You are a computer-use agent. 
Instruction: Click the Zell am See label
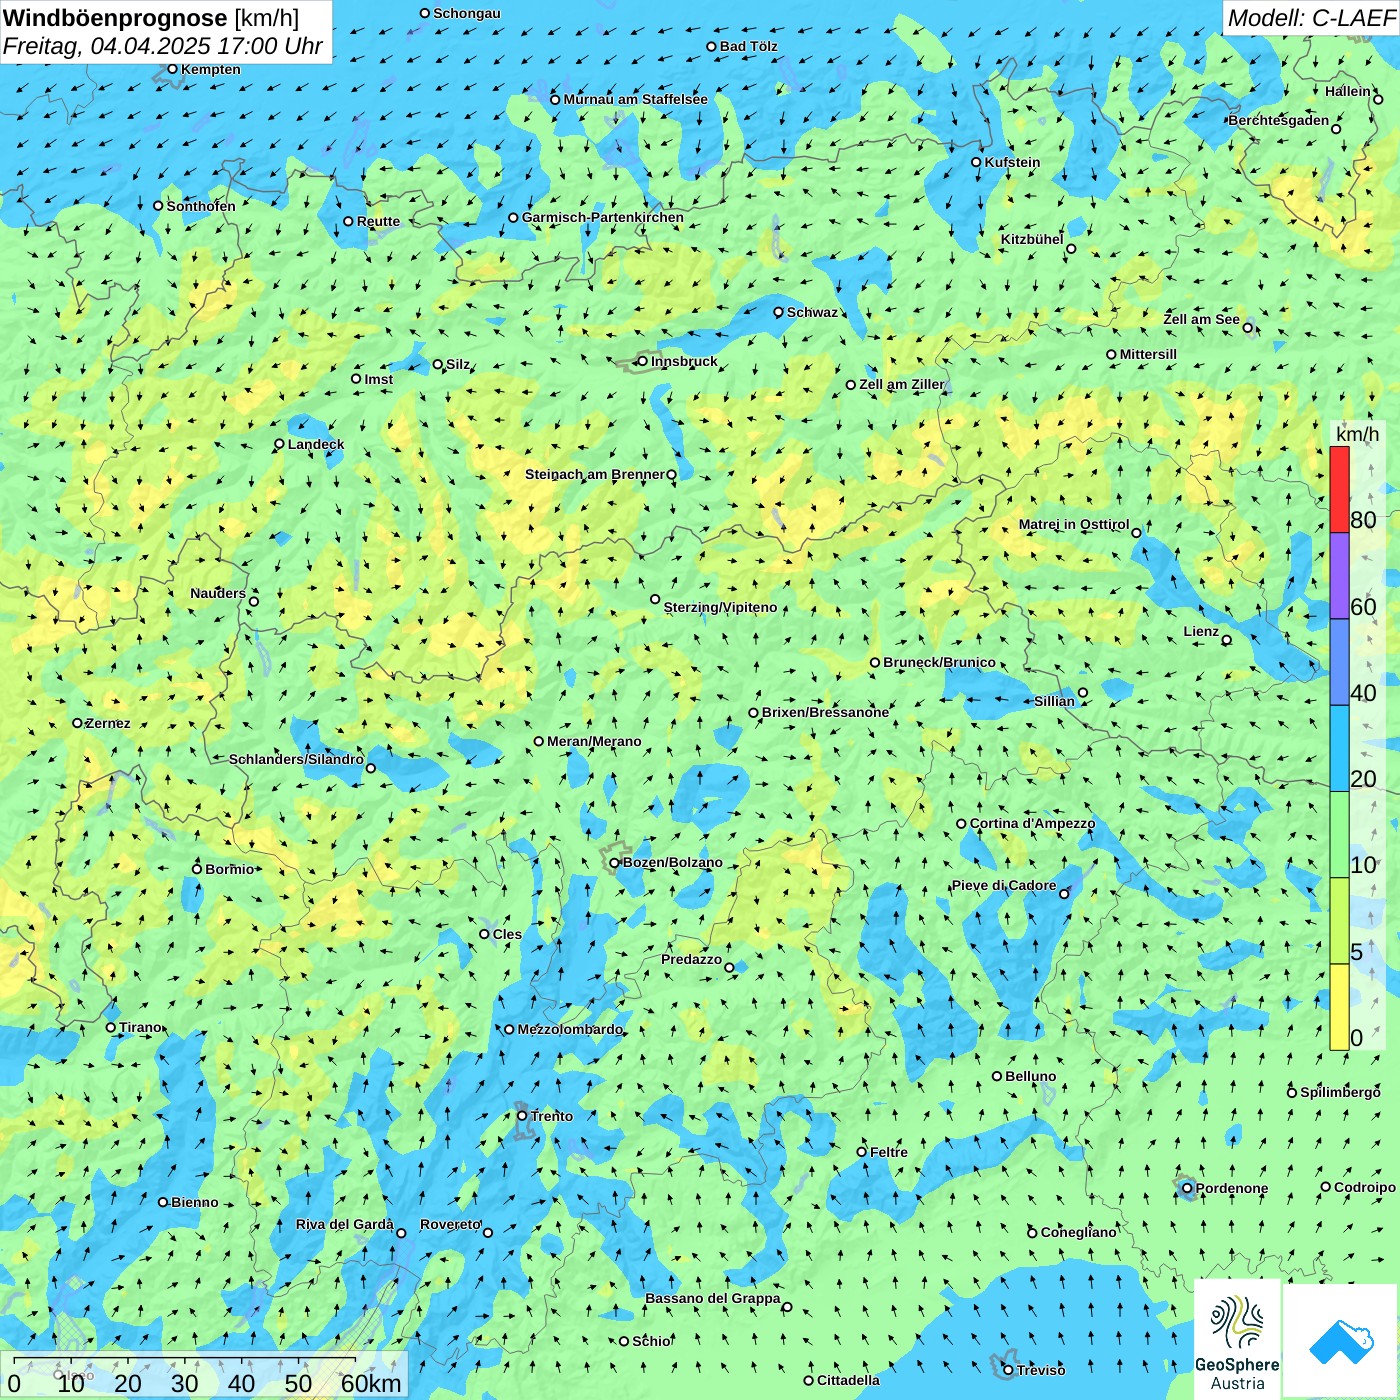pyautogui.click(x=1201, y=319)
